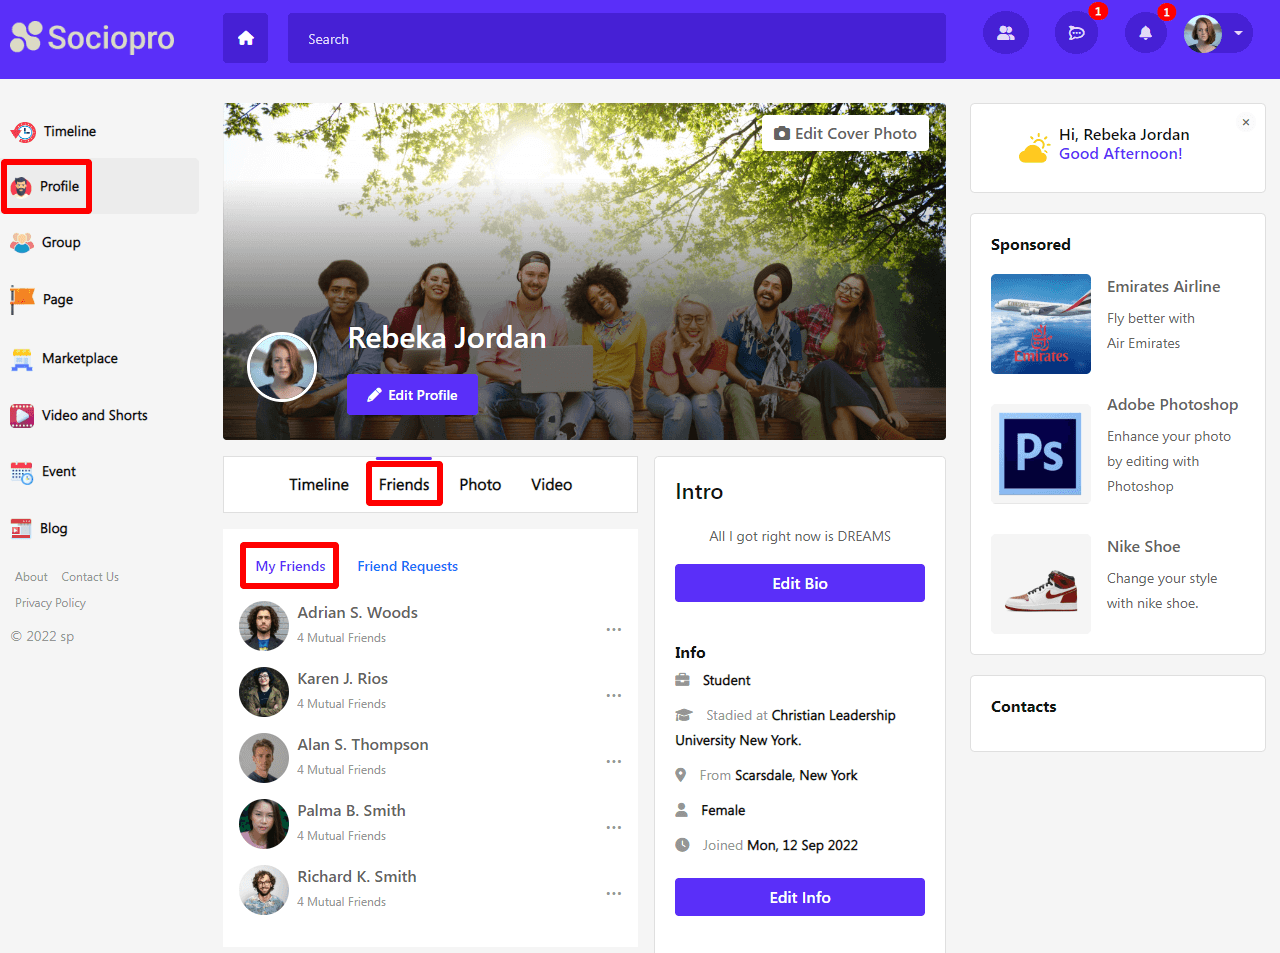
Task: Click the Search input field
Action: click(x=616, y=39)
